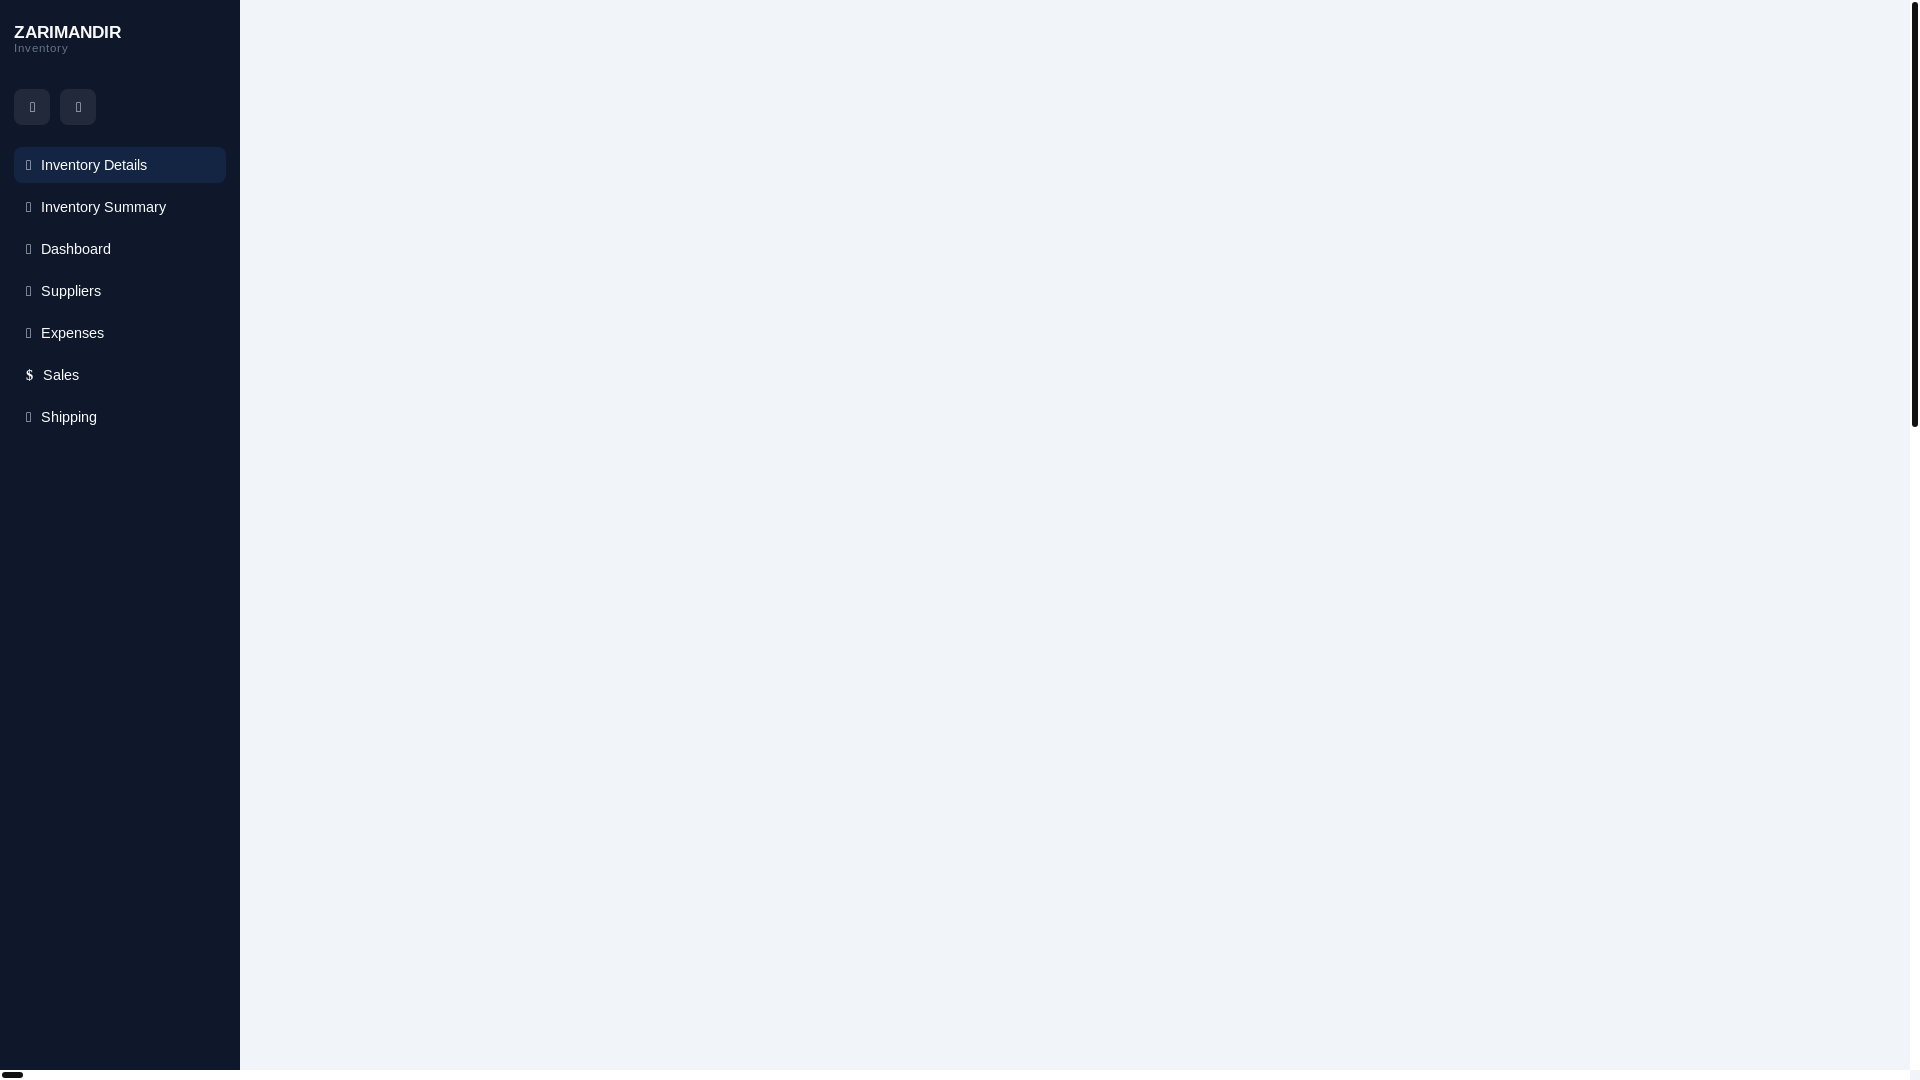
Task: Go to Inventory Summary
Action: tap(120, 207)
